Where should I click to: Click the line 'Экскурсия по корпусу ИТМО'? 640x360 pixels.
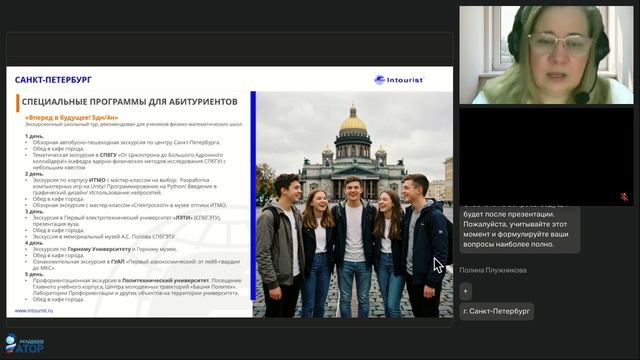(125, 186)
